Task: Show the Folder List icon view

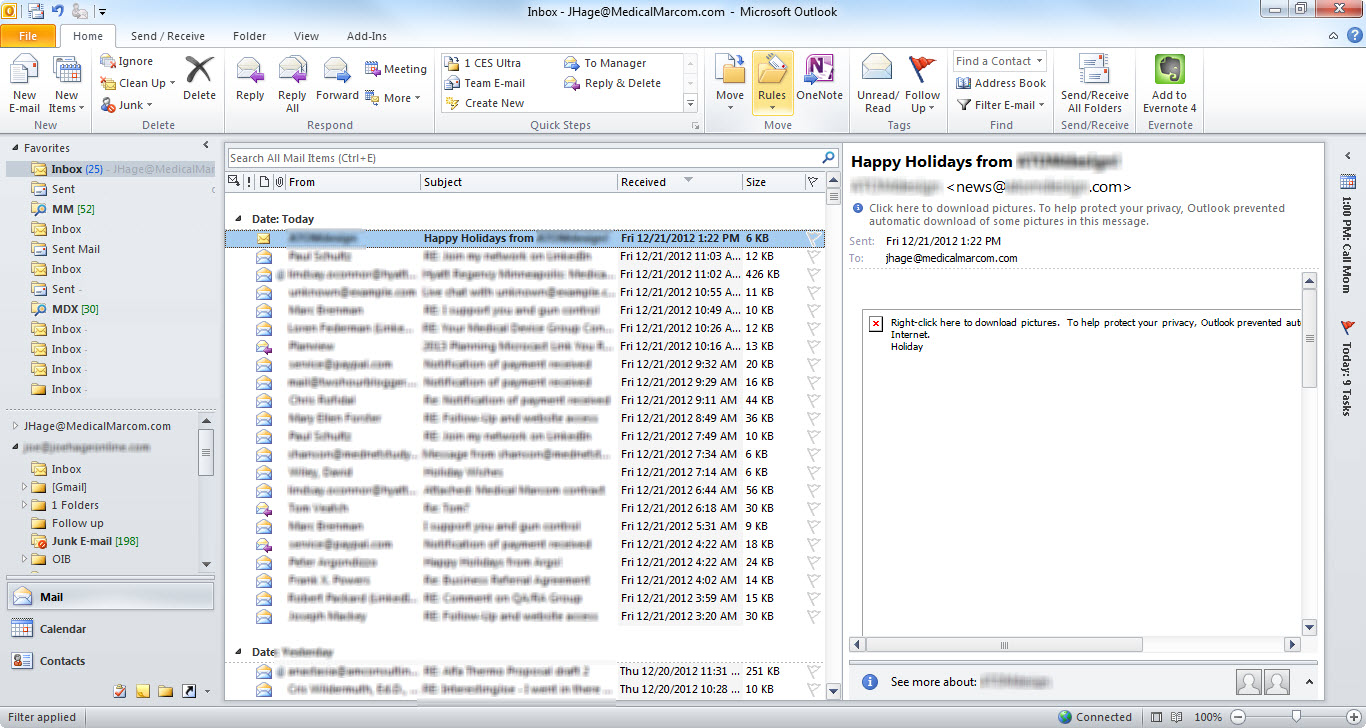Action: coord(165,691)
